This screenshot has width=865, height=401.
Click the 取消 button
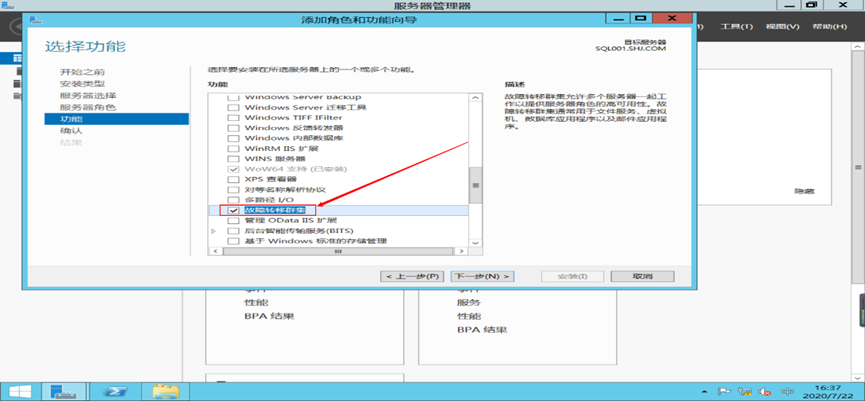(643, 276)
